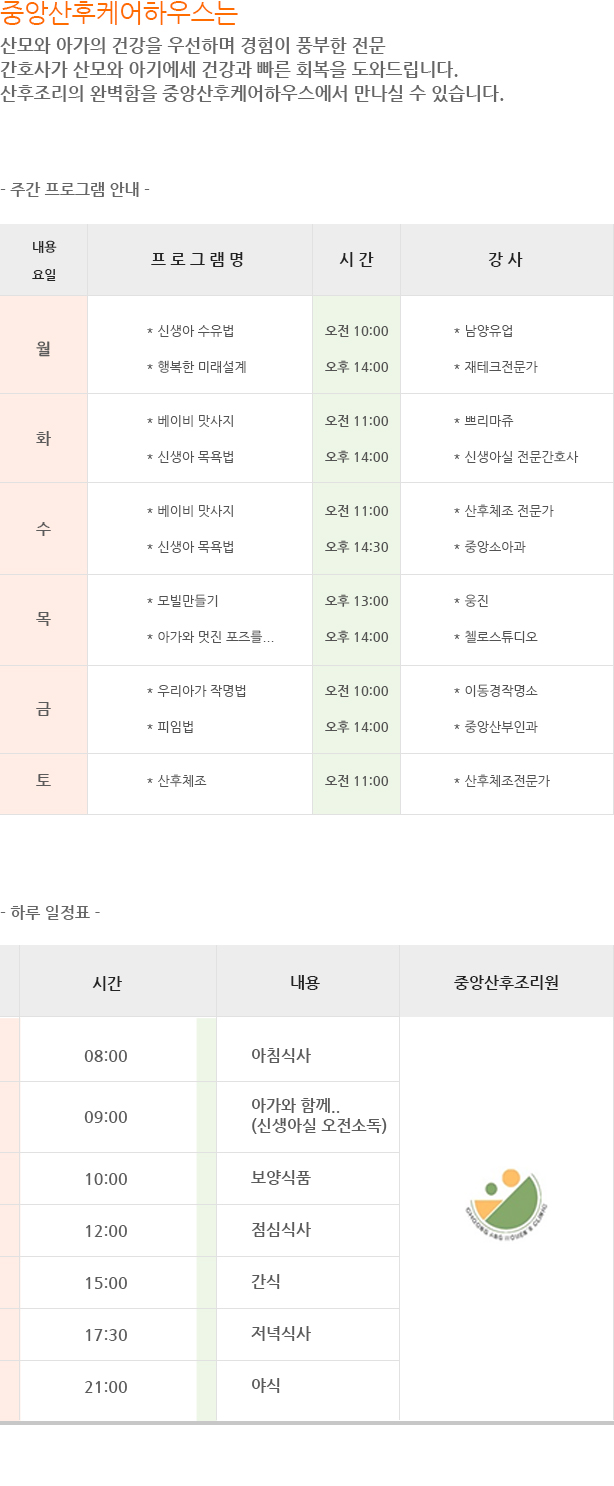Screen dimensions: 614x1486
Task: Click the 프로그램명 column header
Action: 199,260
